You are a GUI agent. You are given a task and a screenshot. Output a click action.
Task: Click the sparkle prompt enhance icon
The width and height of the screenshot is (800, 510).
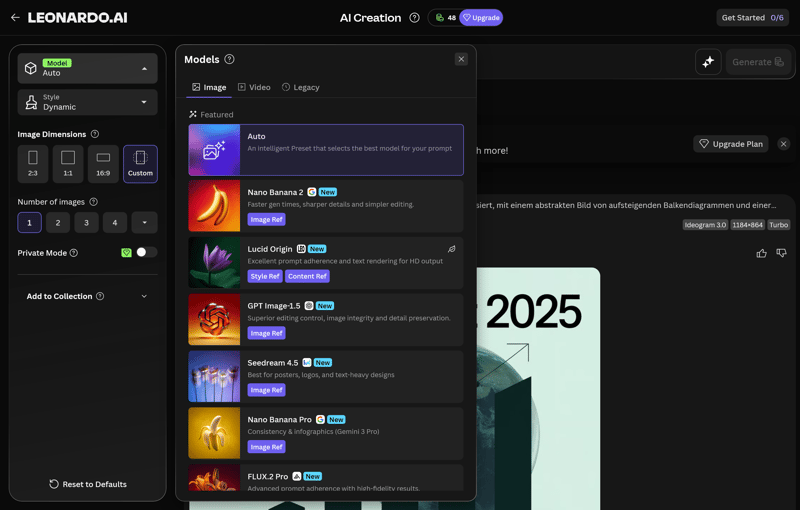[708, 62]
